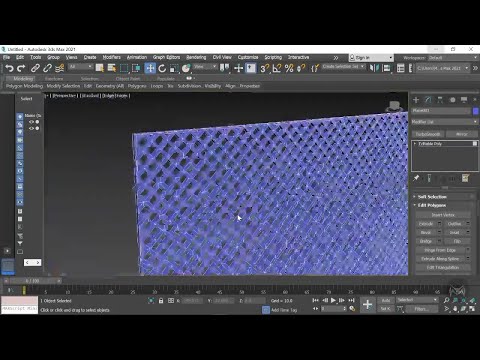Click the Use Pivot Point Center icon
Viewport: 480px width, 360px height.
coord(224,68)
